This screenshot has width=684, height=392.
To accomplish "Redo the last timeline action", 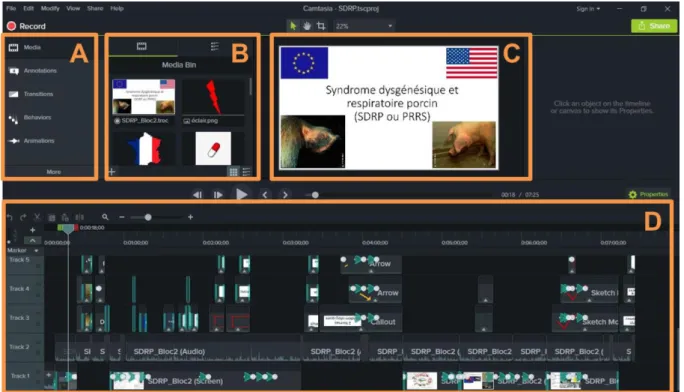I will coord(23,217).
